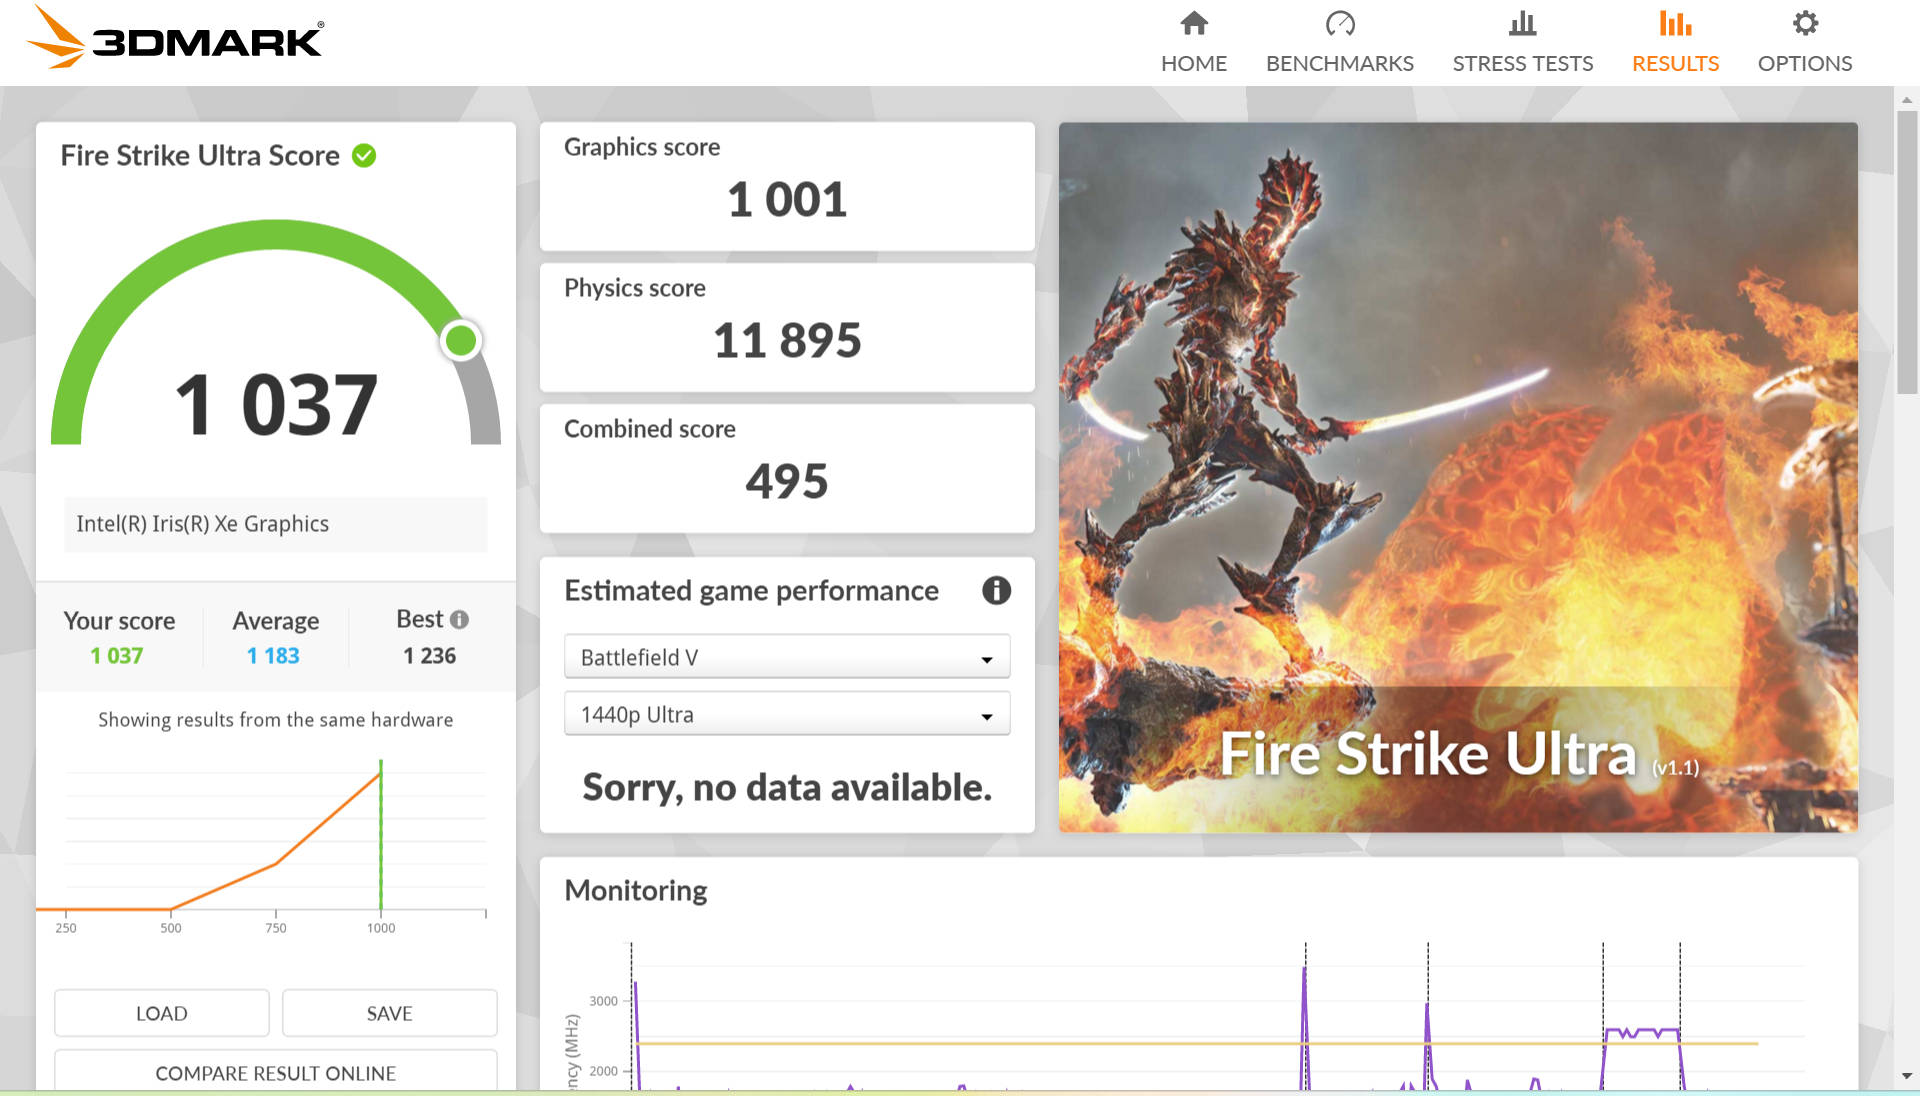The width and height of the screenshot is (1920, 1096).
Task: Expand the 1440p Ultra resolution dropdown
Action: [787, 714]
